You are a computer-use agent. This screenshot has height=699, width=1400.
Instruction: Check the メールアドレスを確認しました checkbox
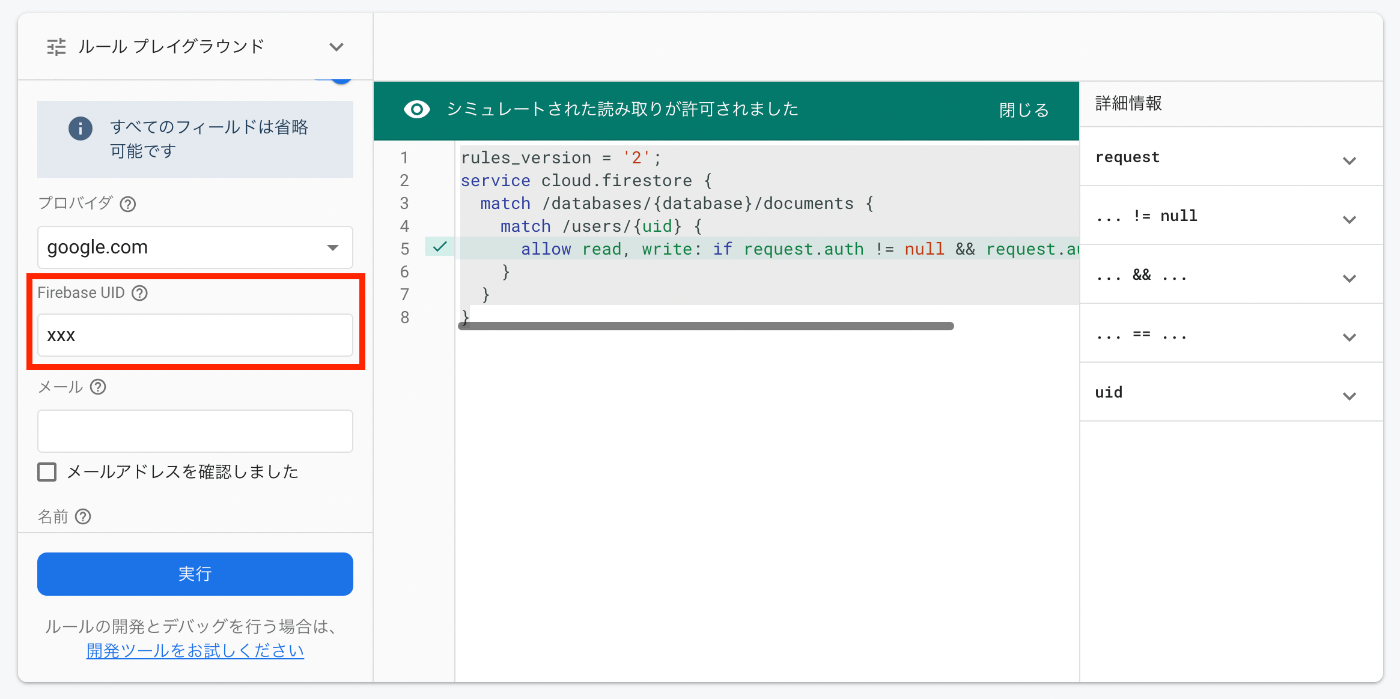[x=47, y=471]
